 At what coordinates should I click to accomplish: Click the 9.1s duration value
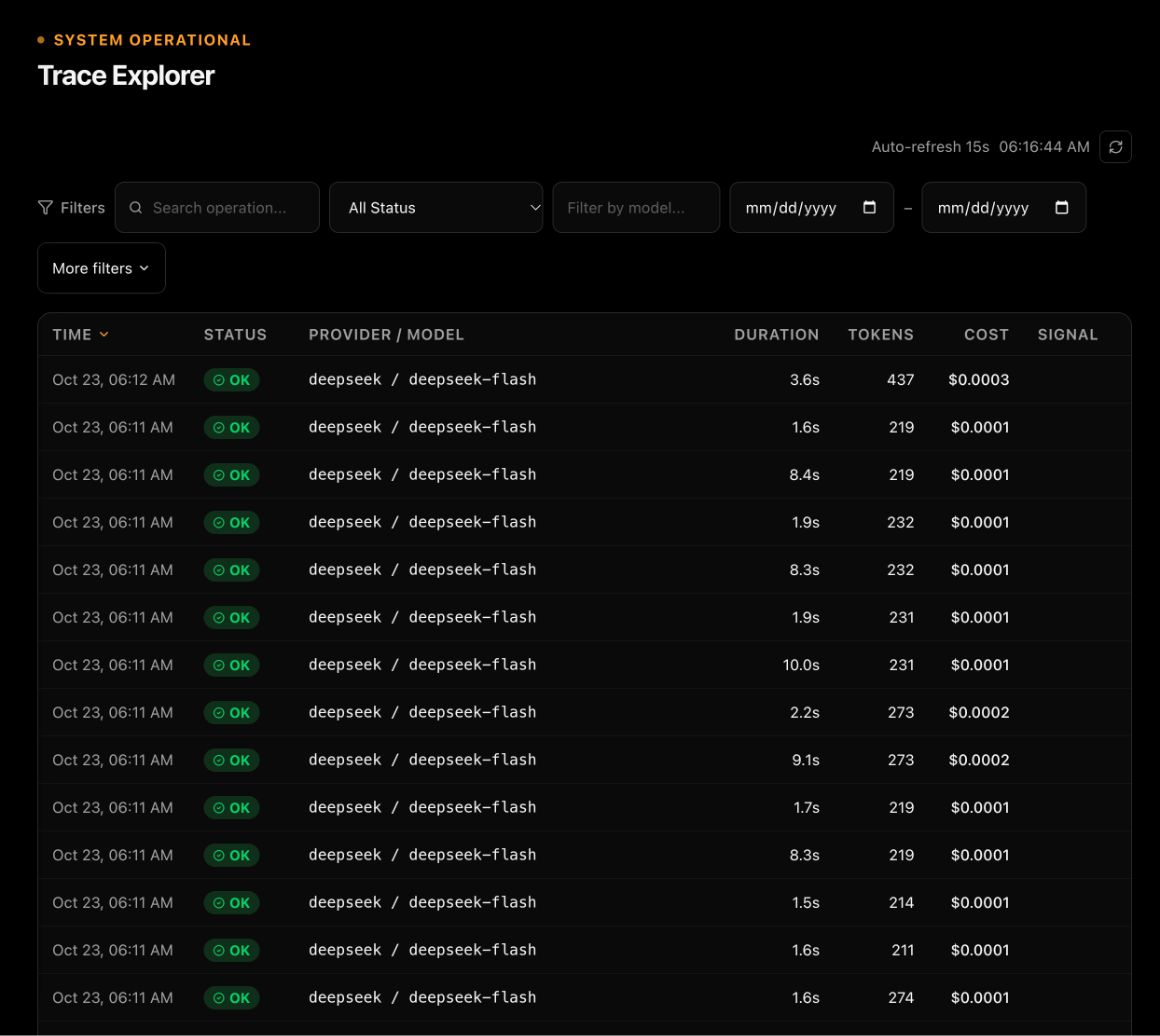tap(806, 760)
